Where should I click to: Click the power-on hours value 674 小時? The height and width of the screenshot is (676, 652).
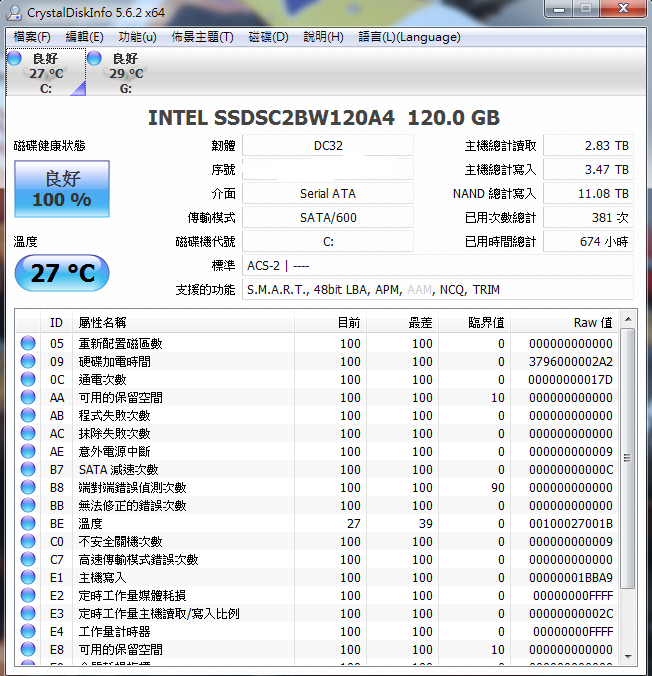coord(588,241)
